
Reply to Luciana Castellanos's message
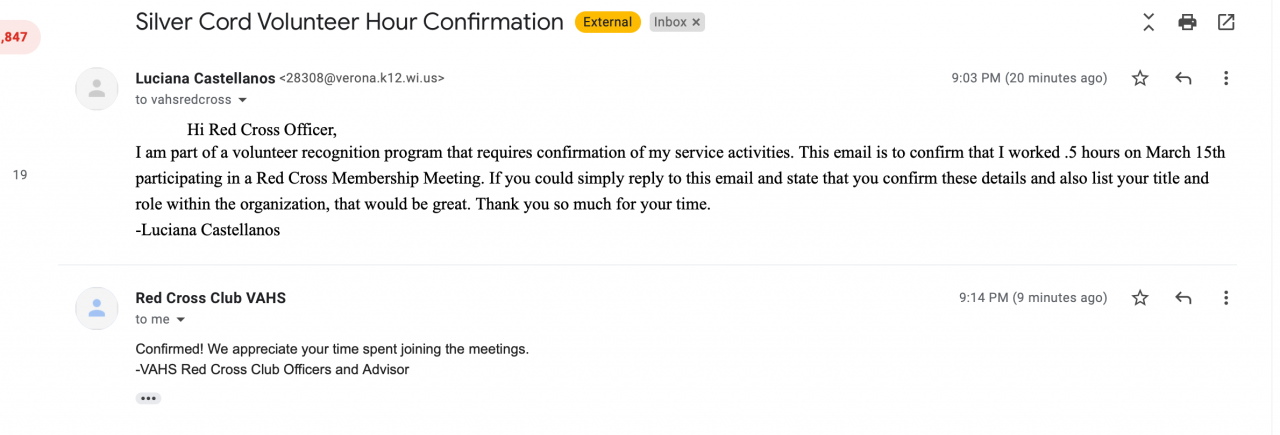(x=1183, y=78)
